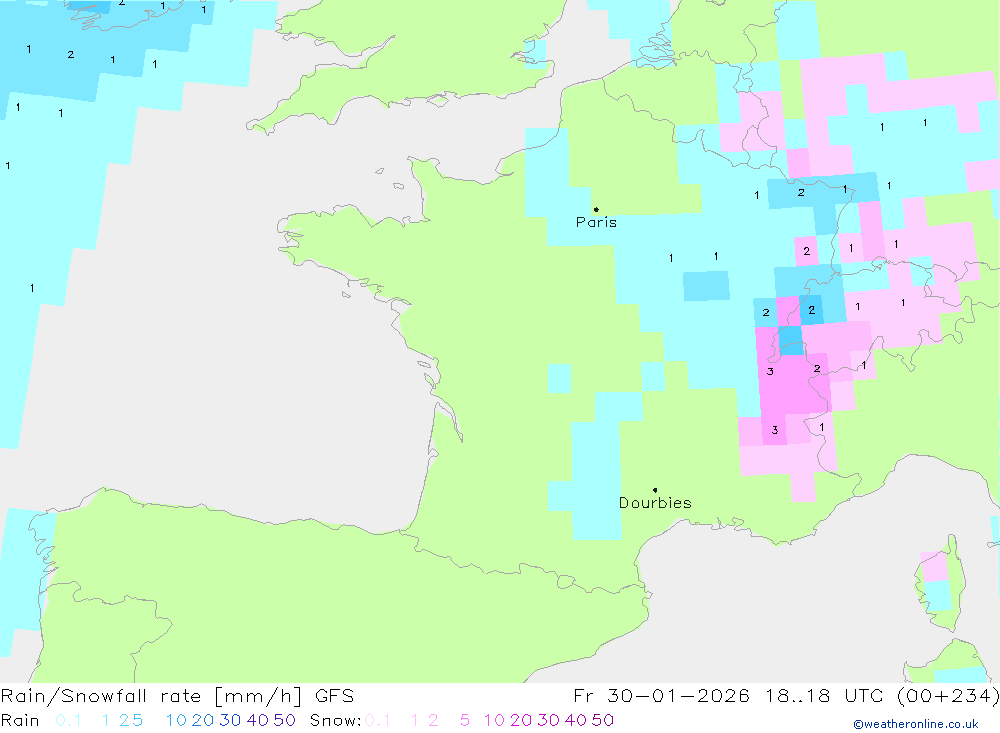Screen dimensions: 1000x733
Task: Pick the Snow legend 10 color value
Action: tap(494, 720)
